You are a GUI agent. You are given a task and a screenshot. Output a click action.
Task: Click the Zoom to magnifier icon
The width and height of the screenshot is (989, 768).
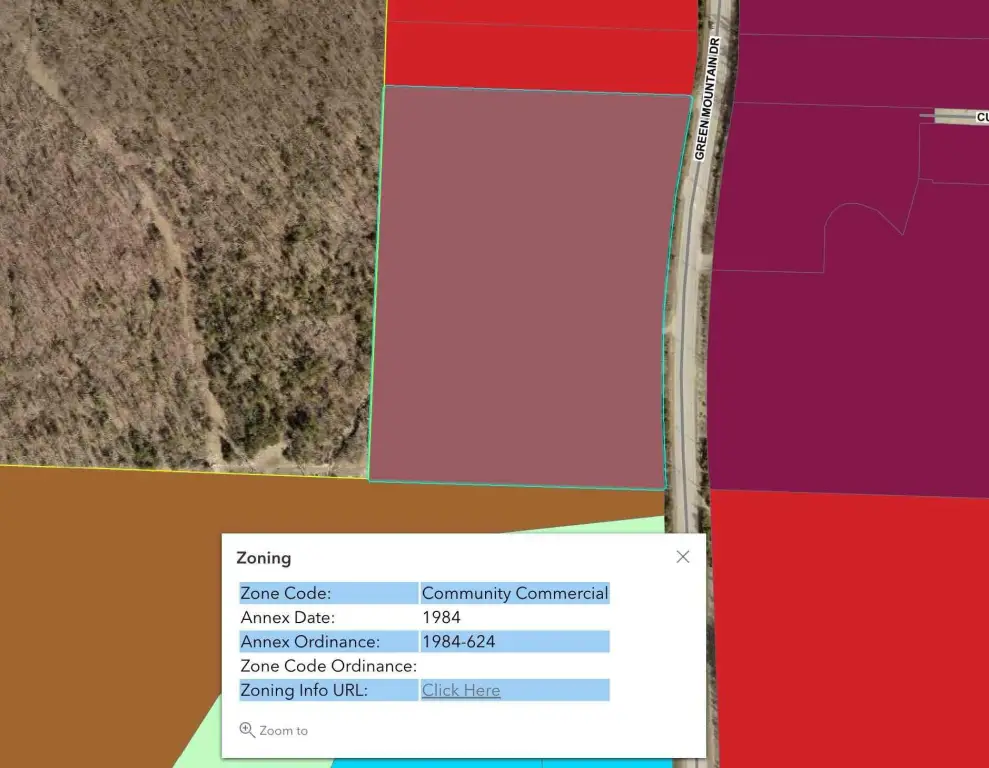coord(247,730)
